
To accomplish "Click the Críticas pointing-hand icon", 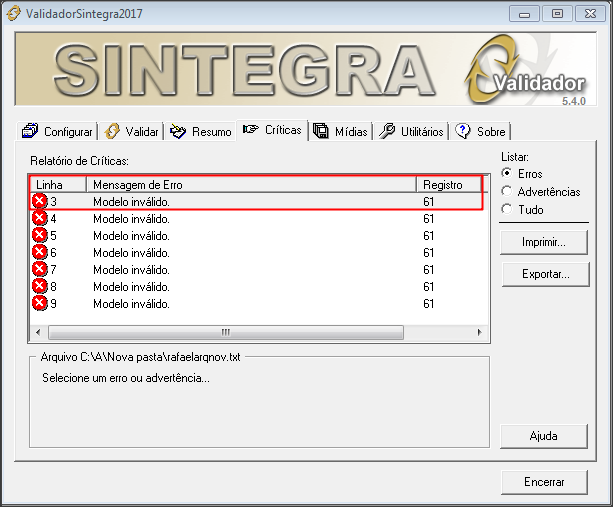I will click(x=251, y=129).
